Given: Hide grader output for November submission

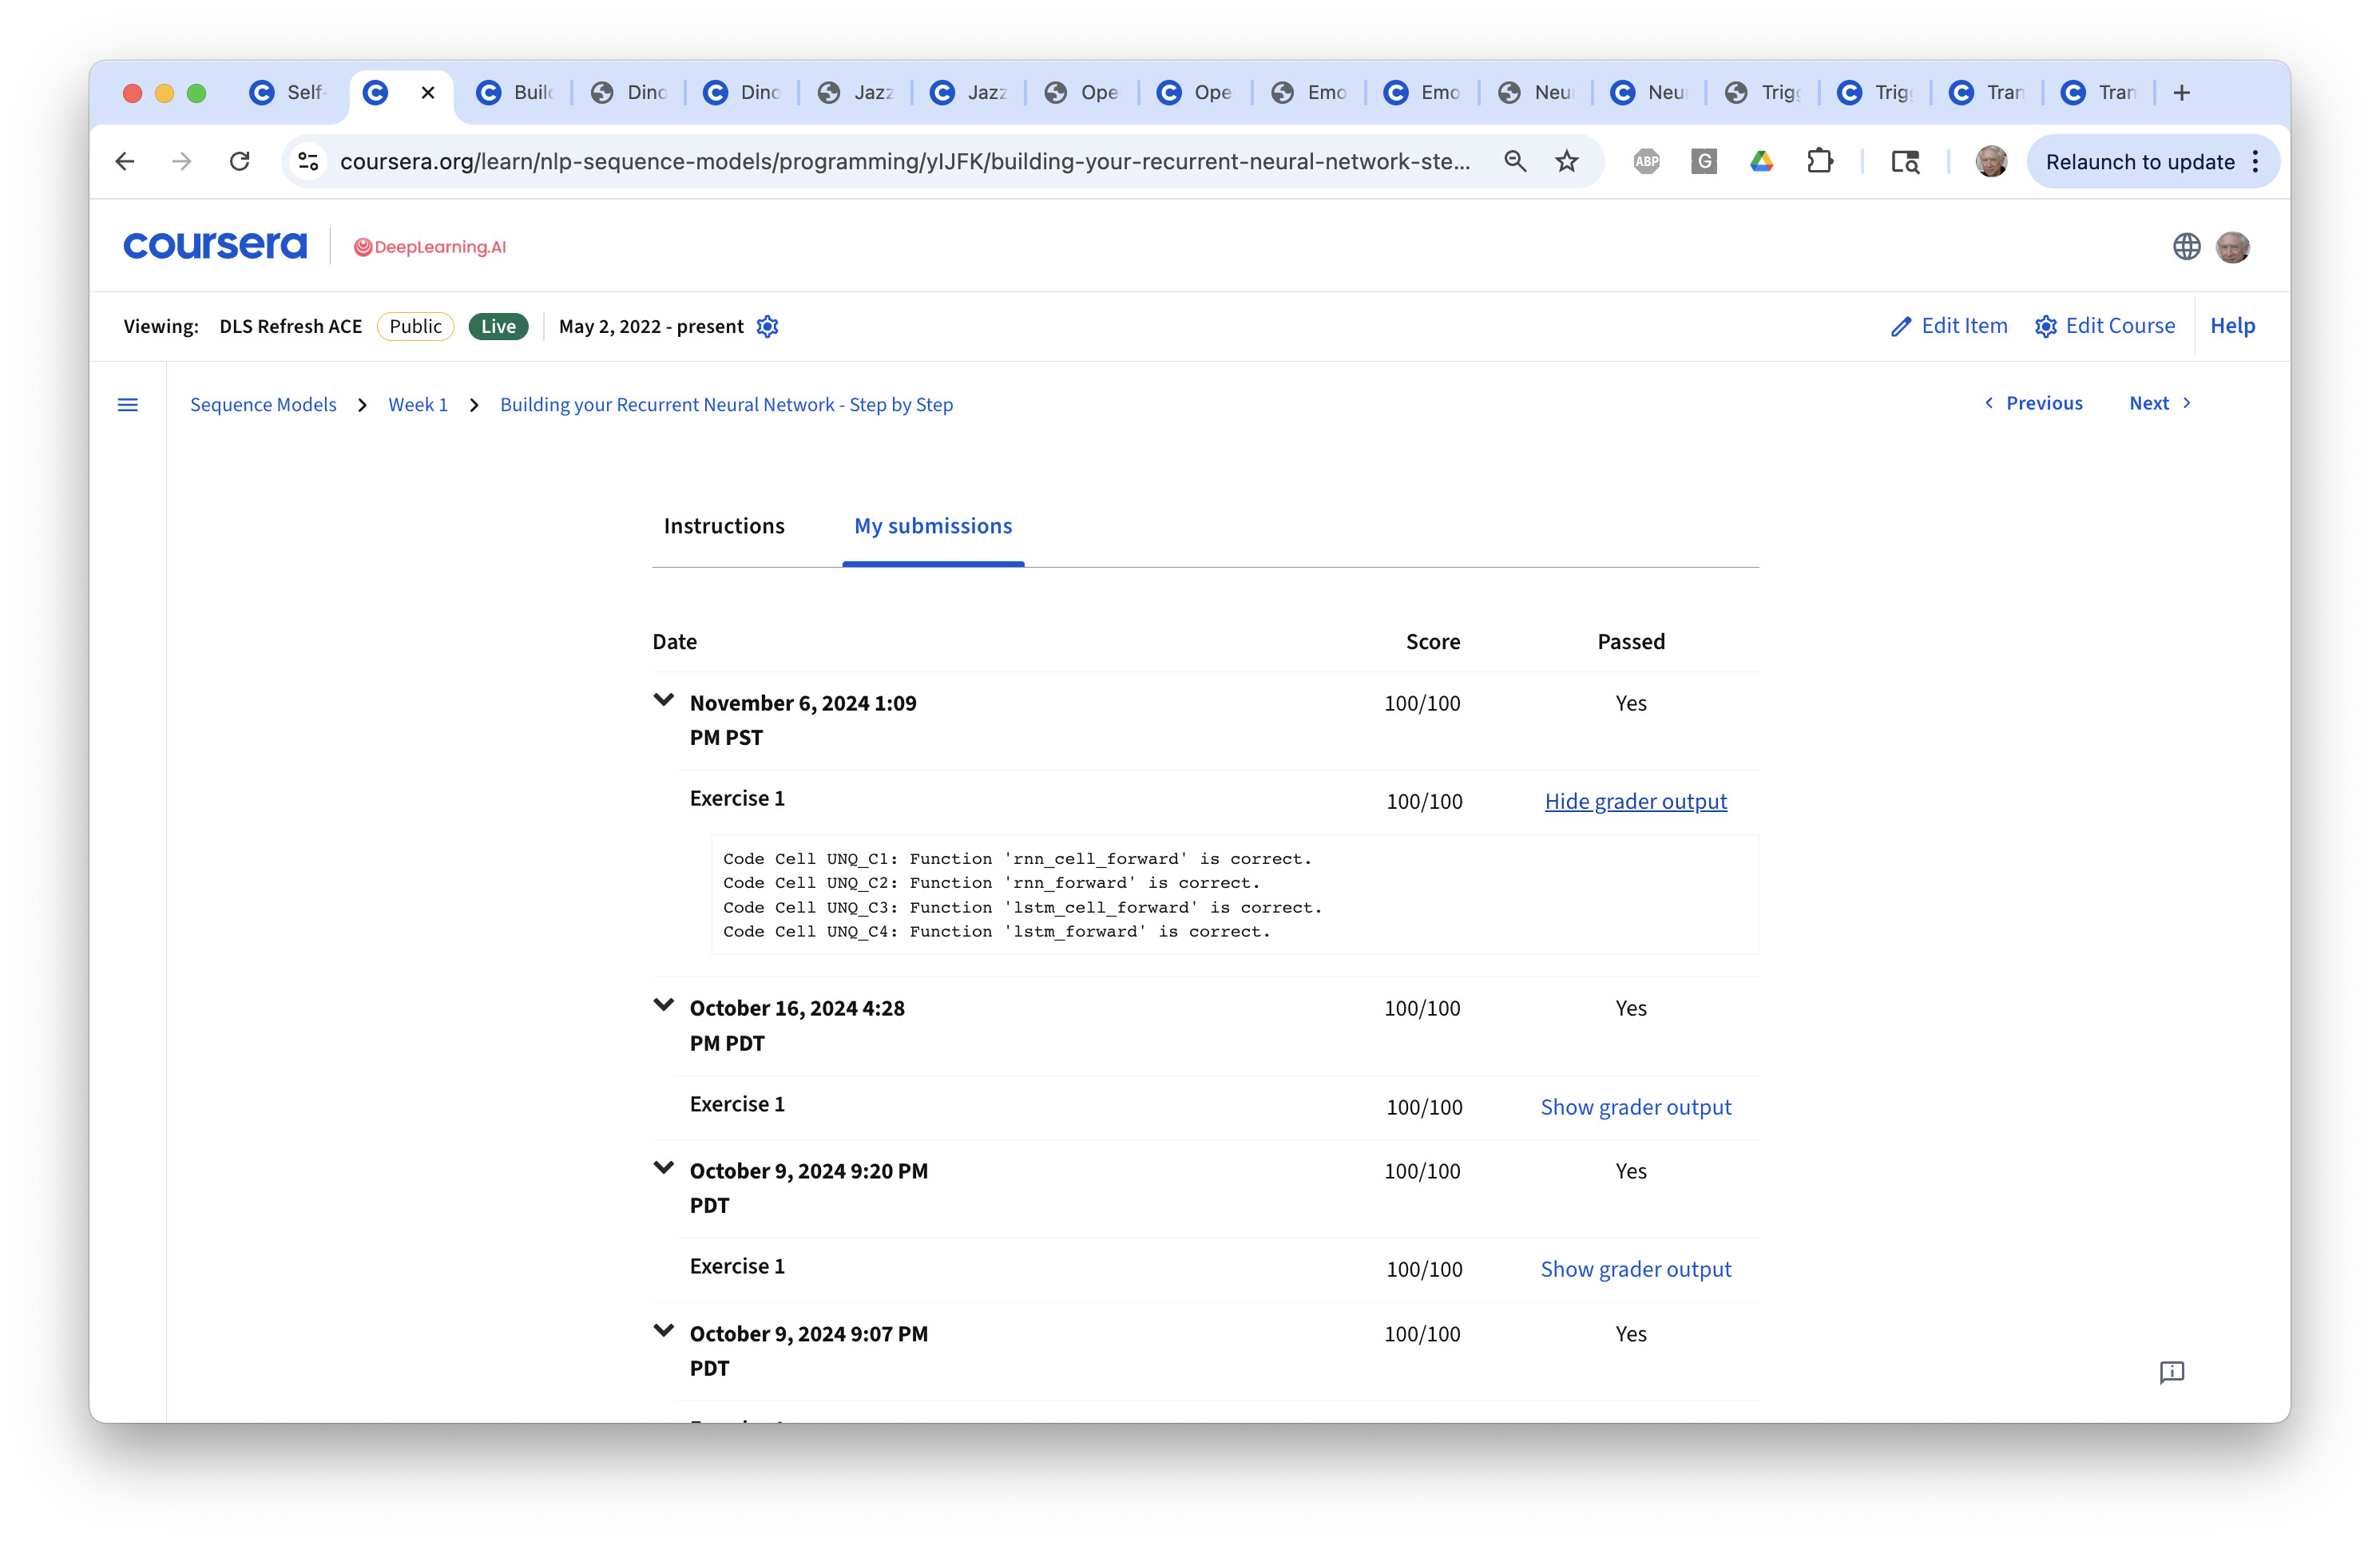Looking at the screenshot, I should click(x=1635, y=802).
